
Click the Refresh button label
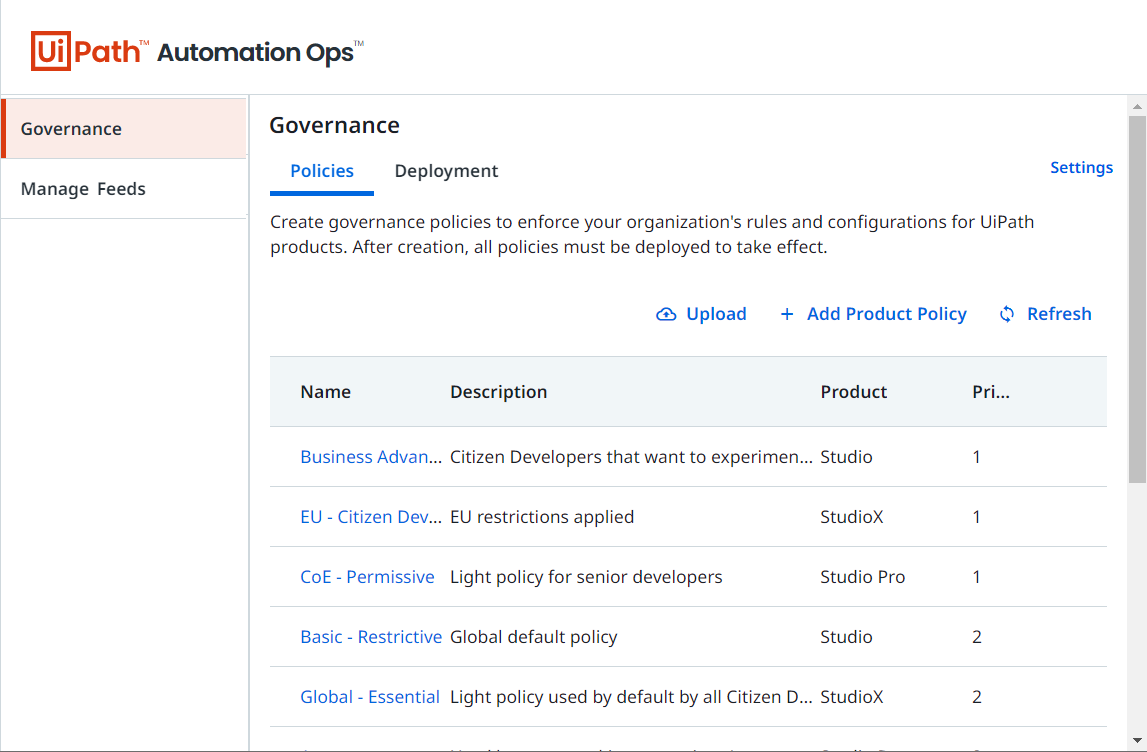tap(1059, 314)
